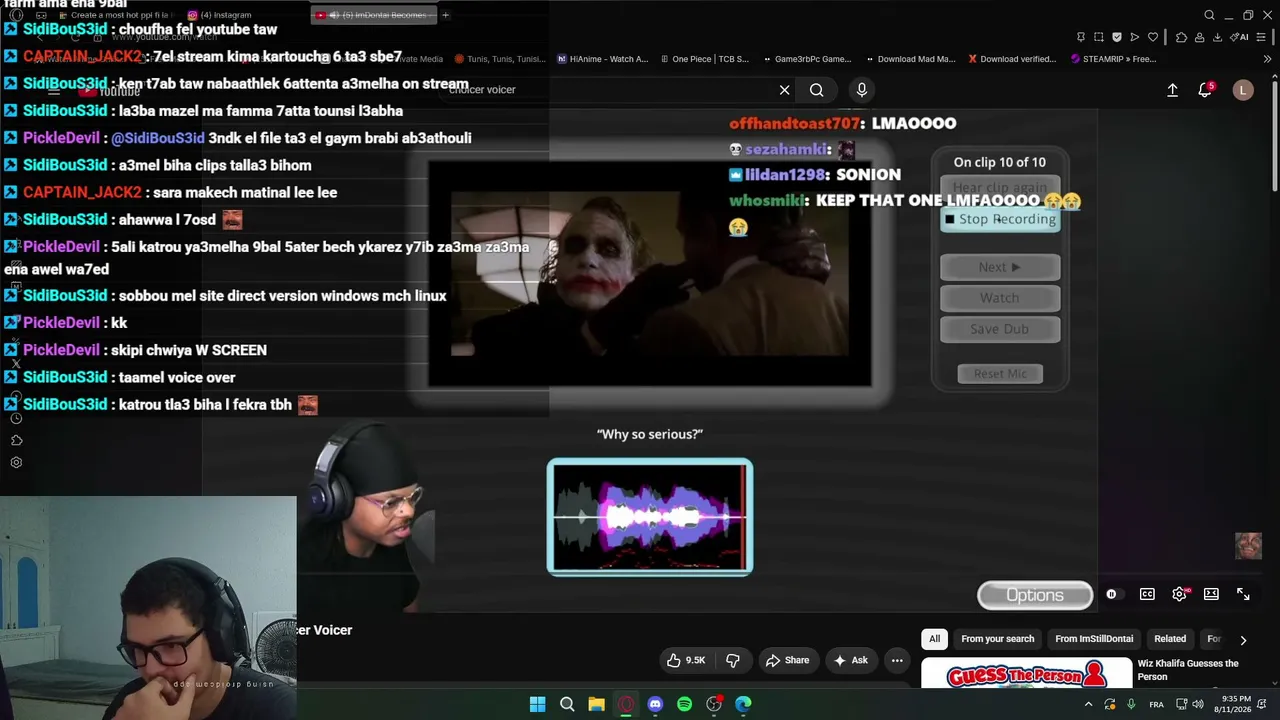Viewport: 1280px width, 720px height.
Task: Click the YouTube search magnifier button
Action: pyautogui.click(x=817, y=90)
